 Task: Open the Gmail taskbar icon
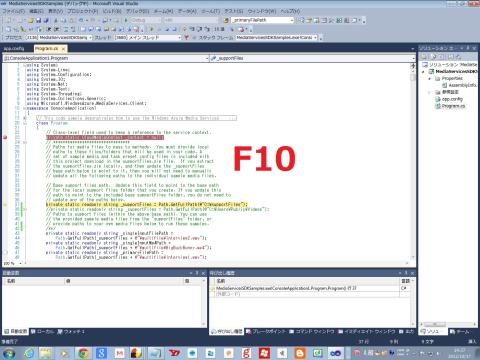tap(120, 353)
